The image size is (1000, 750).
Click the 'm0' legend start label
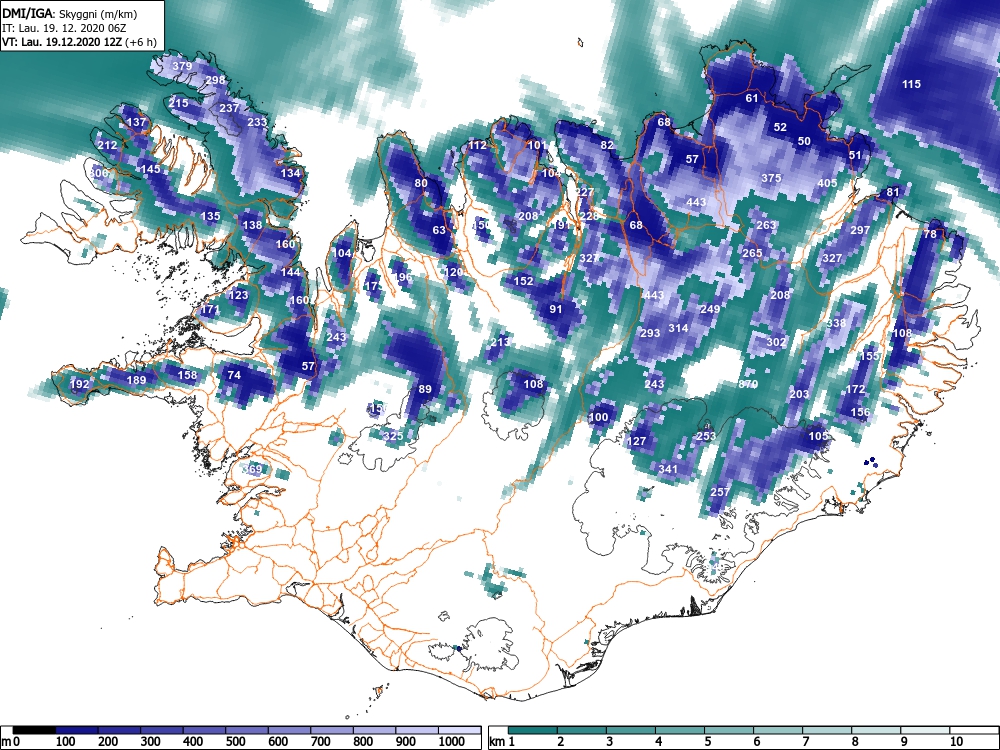pyautogui.click(x=10, y=742)
